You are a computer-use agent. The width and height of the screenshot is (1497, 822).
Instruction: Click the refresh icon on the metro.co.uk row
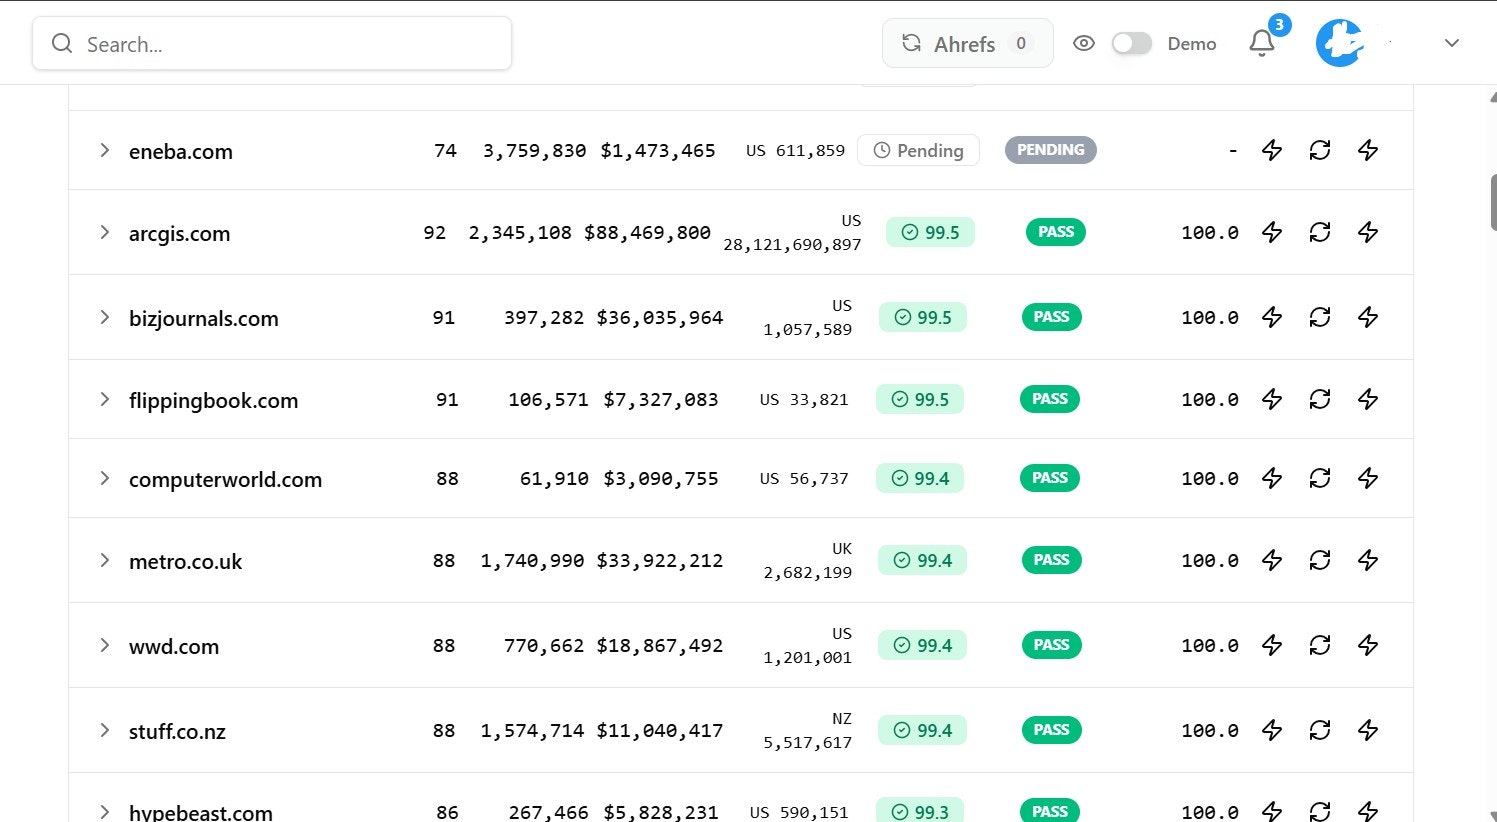[x=1319, y=560]
